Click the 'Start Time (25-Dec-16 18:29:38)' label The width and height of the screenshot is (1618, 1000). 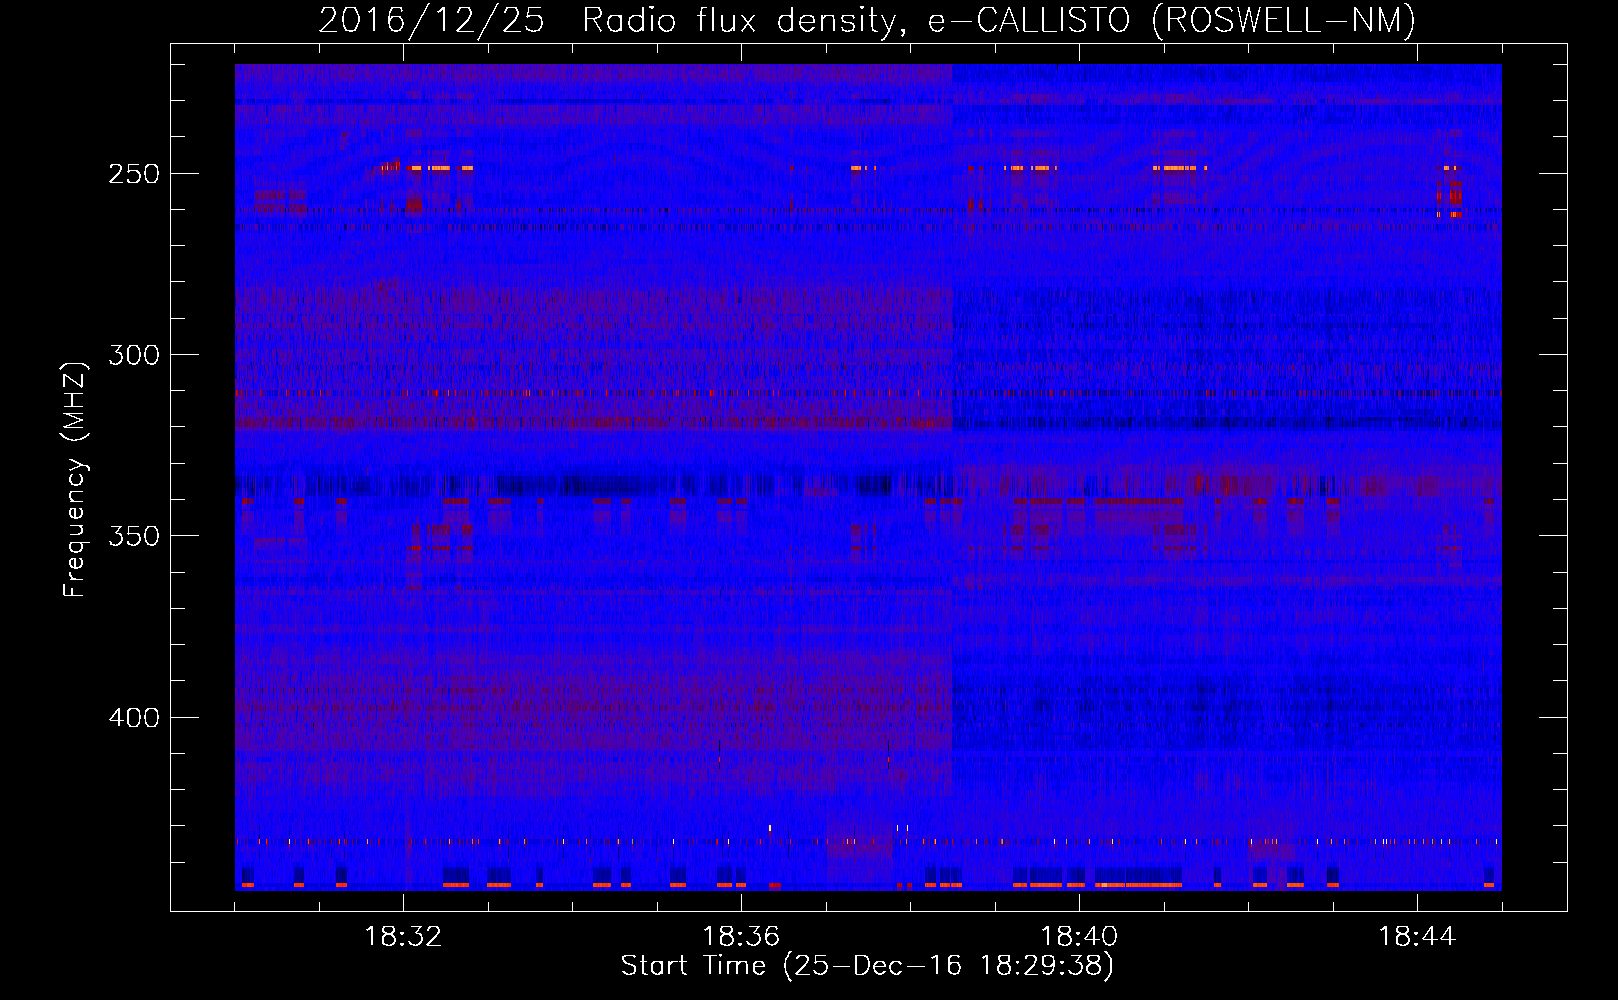[867, 966]
